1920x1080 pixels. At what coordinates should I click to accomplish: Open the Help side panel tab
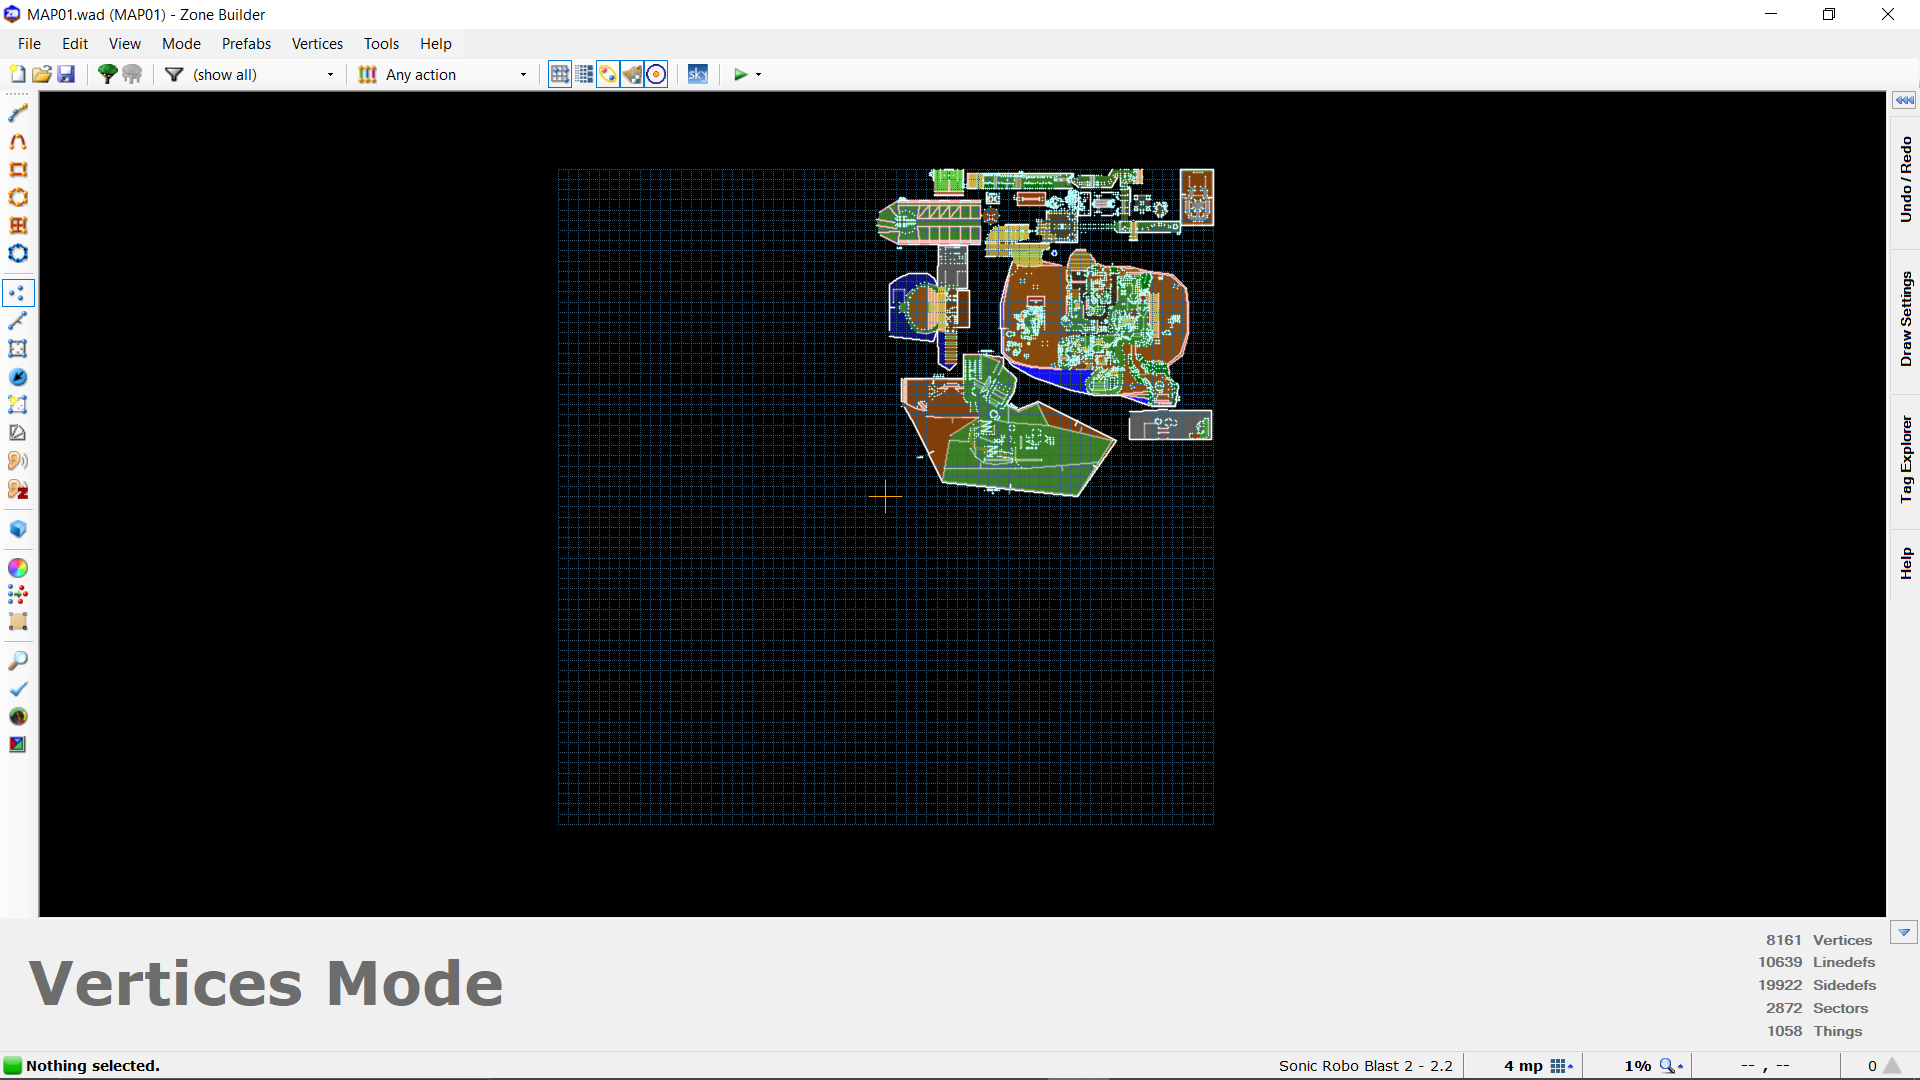coord(1905,563)
